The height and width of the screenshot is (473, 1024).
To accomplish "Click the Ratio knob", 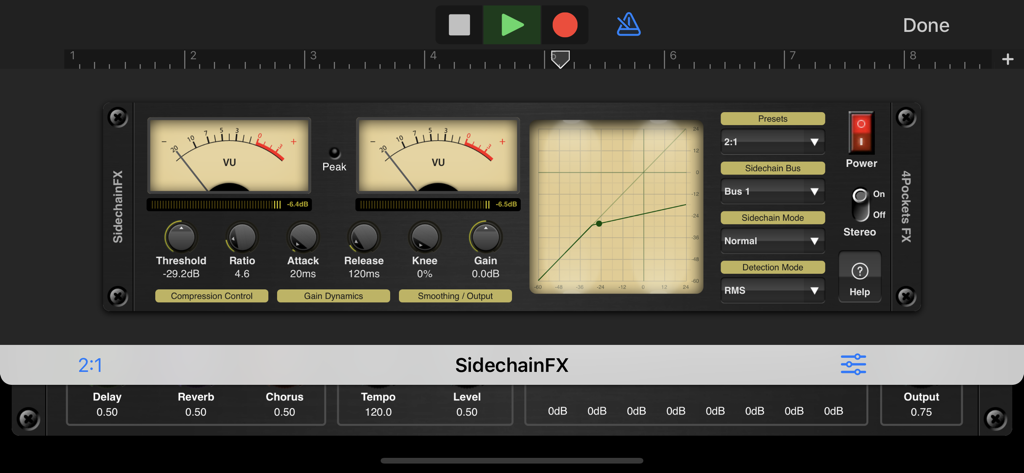I will [x=242, y=236].
